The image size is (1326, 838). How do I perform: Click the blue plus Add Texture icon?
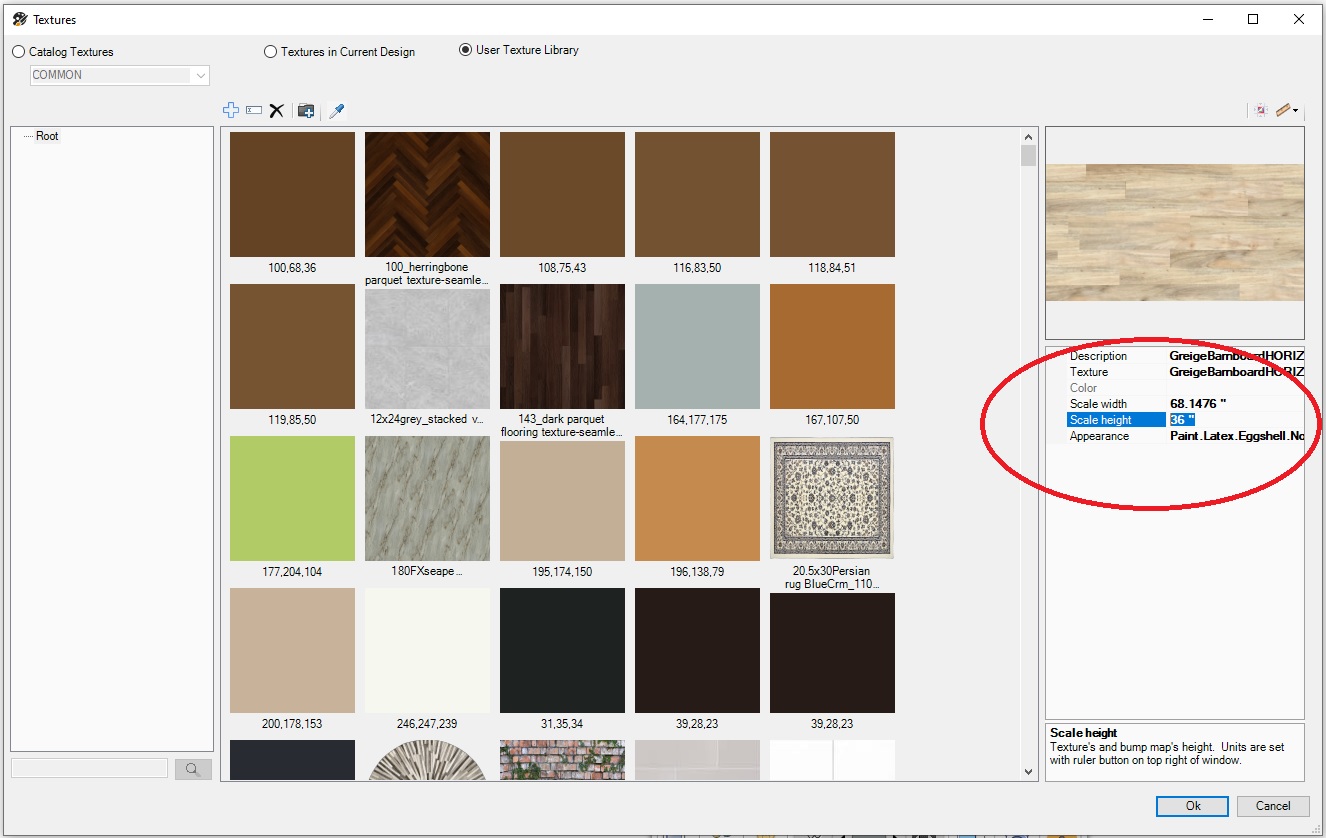[x=231, y=111]
